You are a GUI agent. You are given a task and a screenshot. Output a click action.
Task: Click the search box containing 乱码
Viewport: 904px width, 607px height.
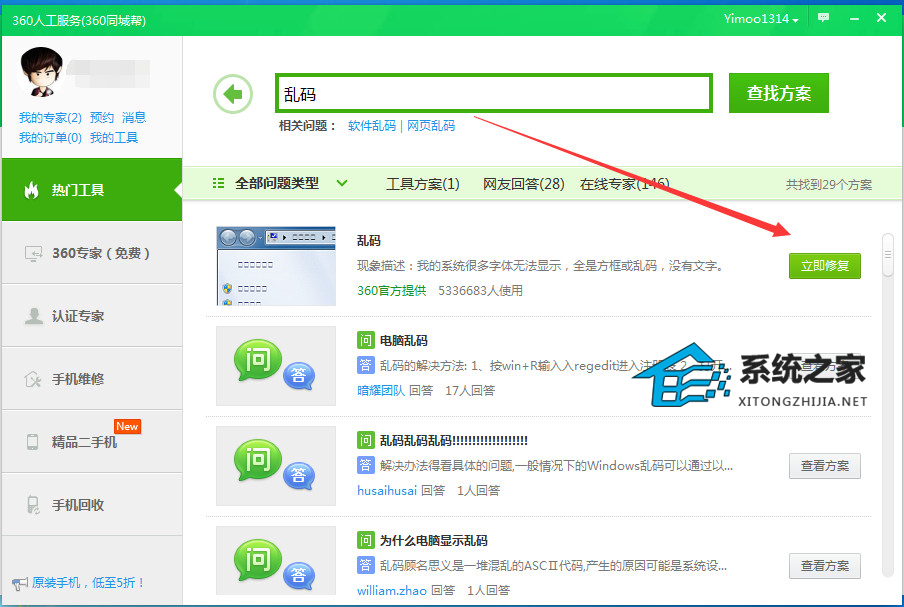[x=494, y=93]
